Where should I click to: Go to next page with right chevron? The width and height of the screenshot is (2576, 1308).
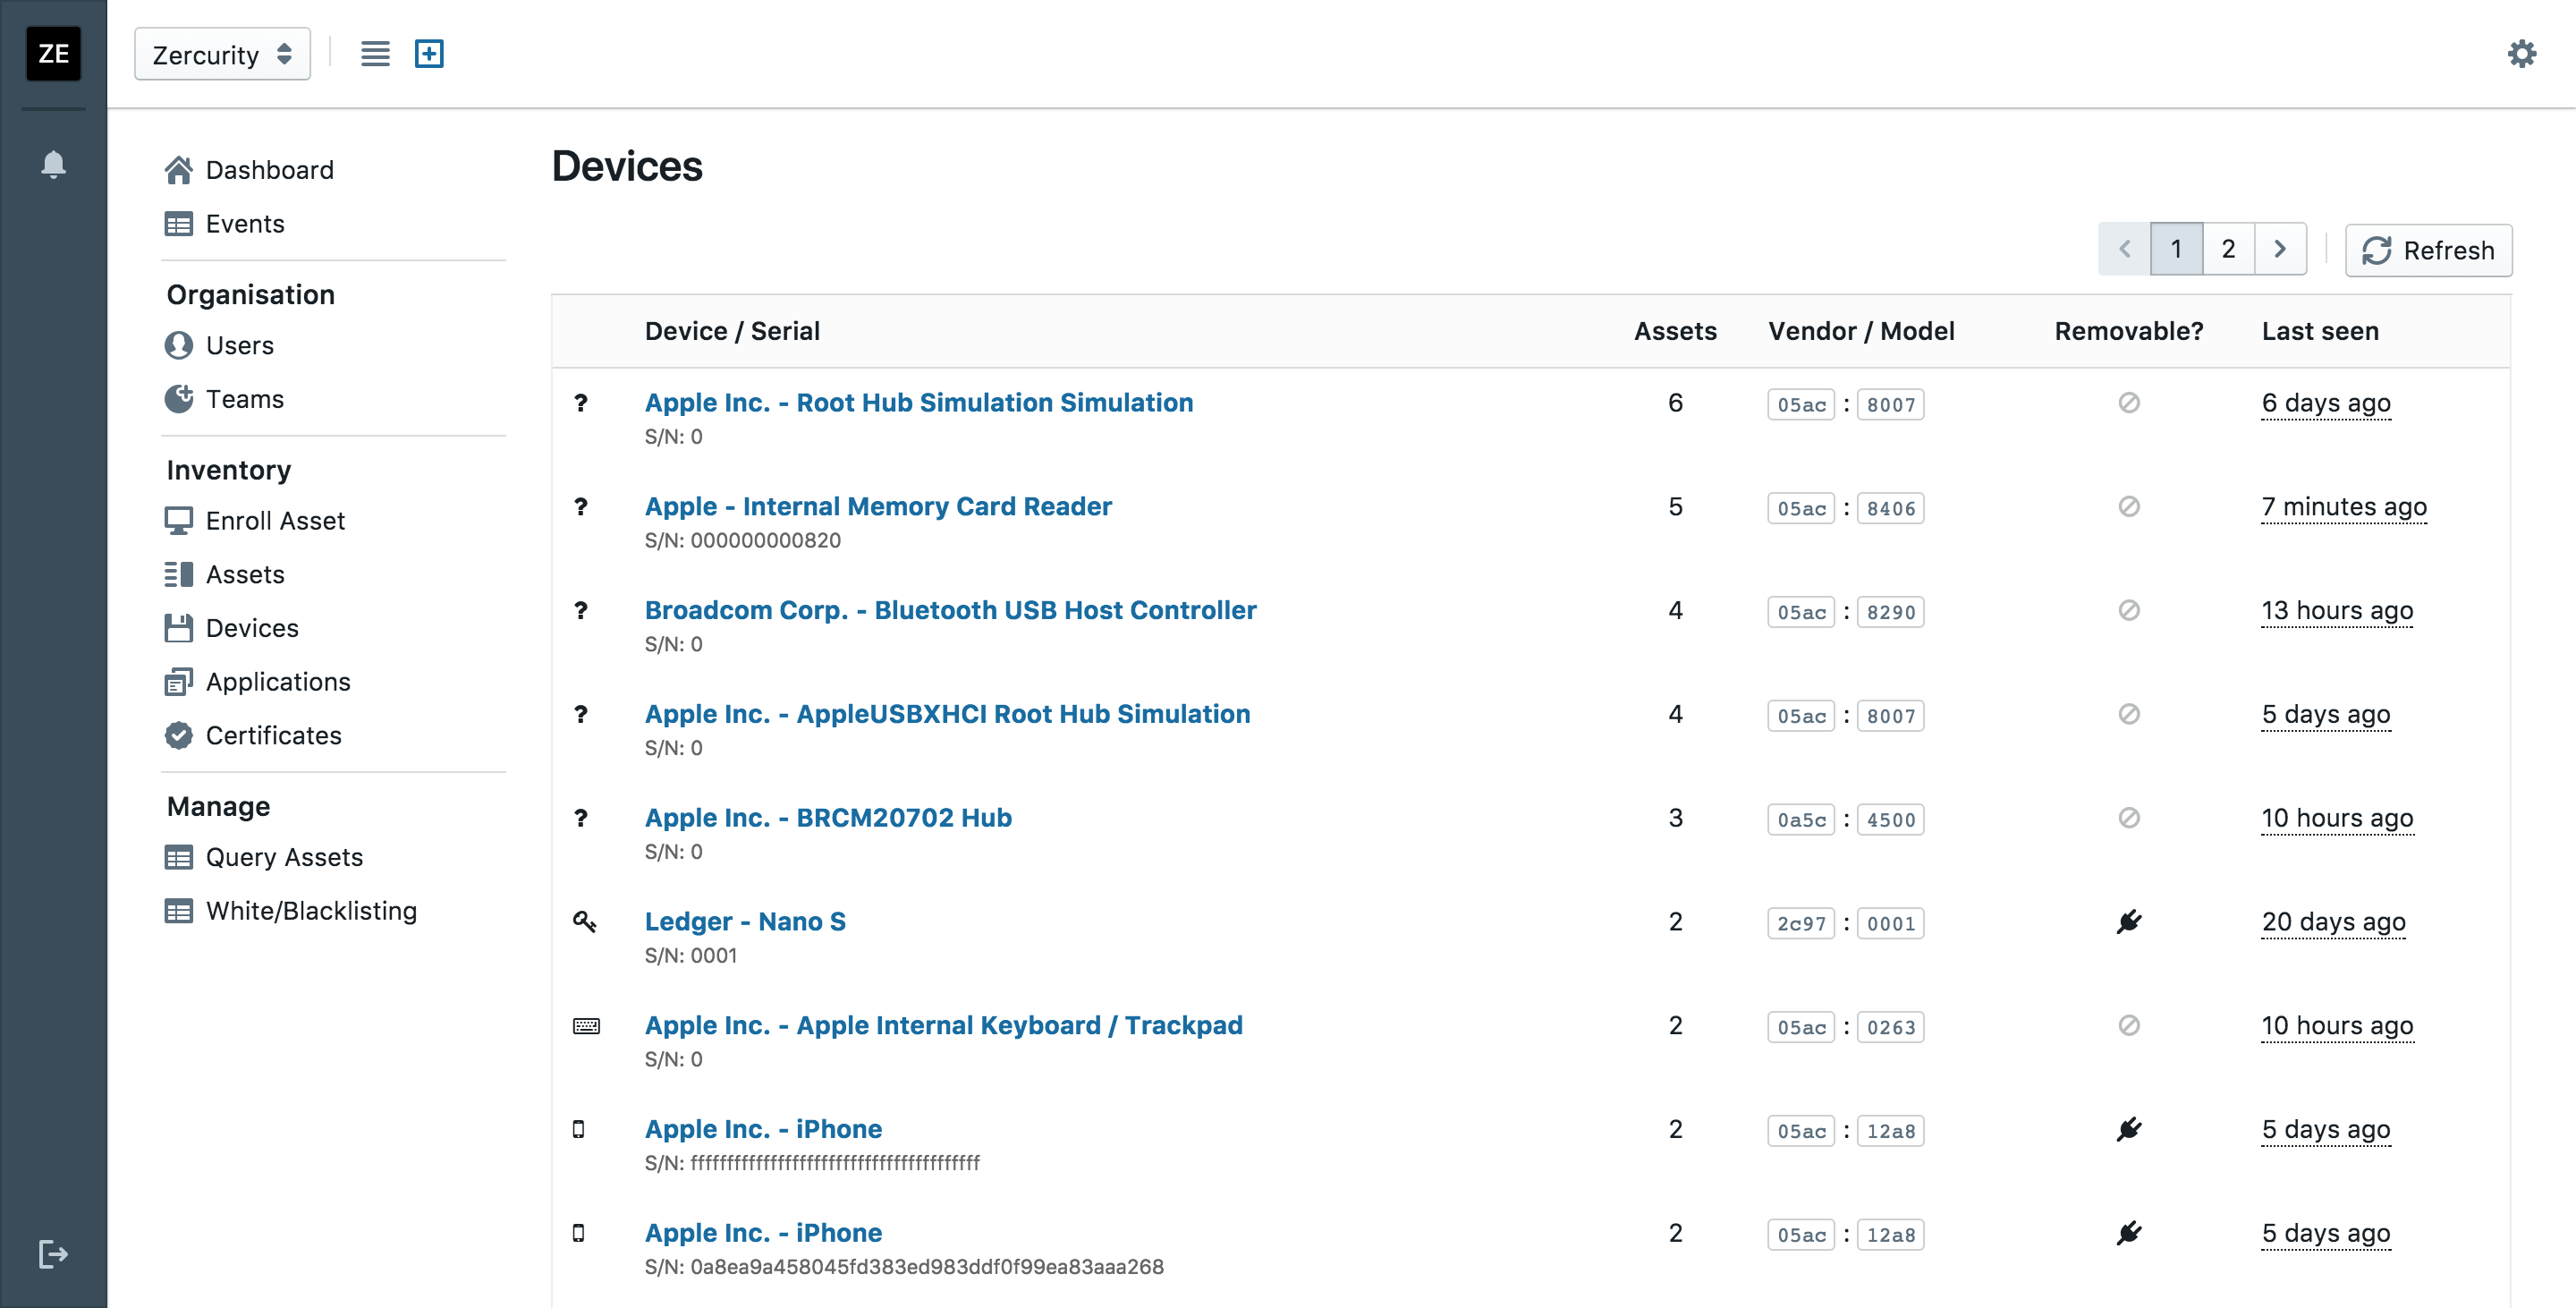(2279, 249)
